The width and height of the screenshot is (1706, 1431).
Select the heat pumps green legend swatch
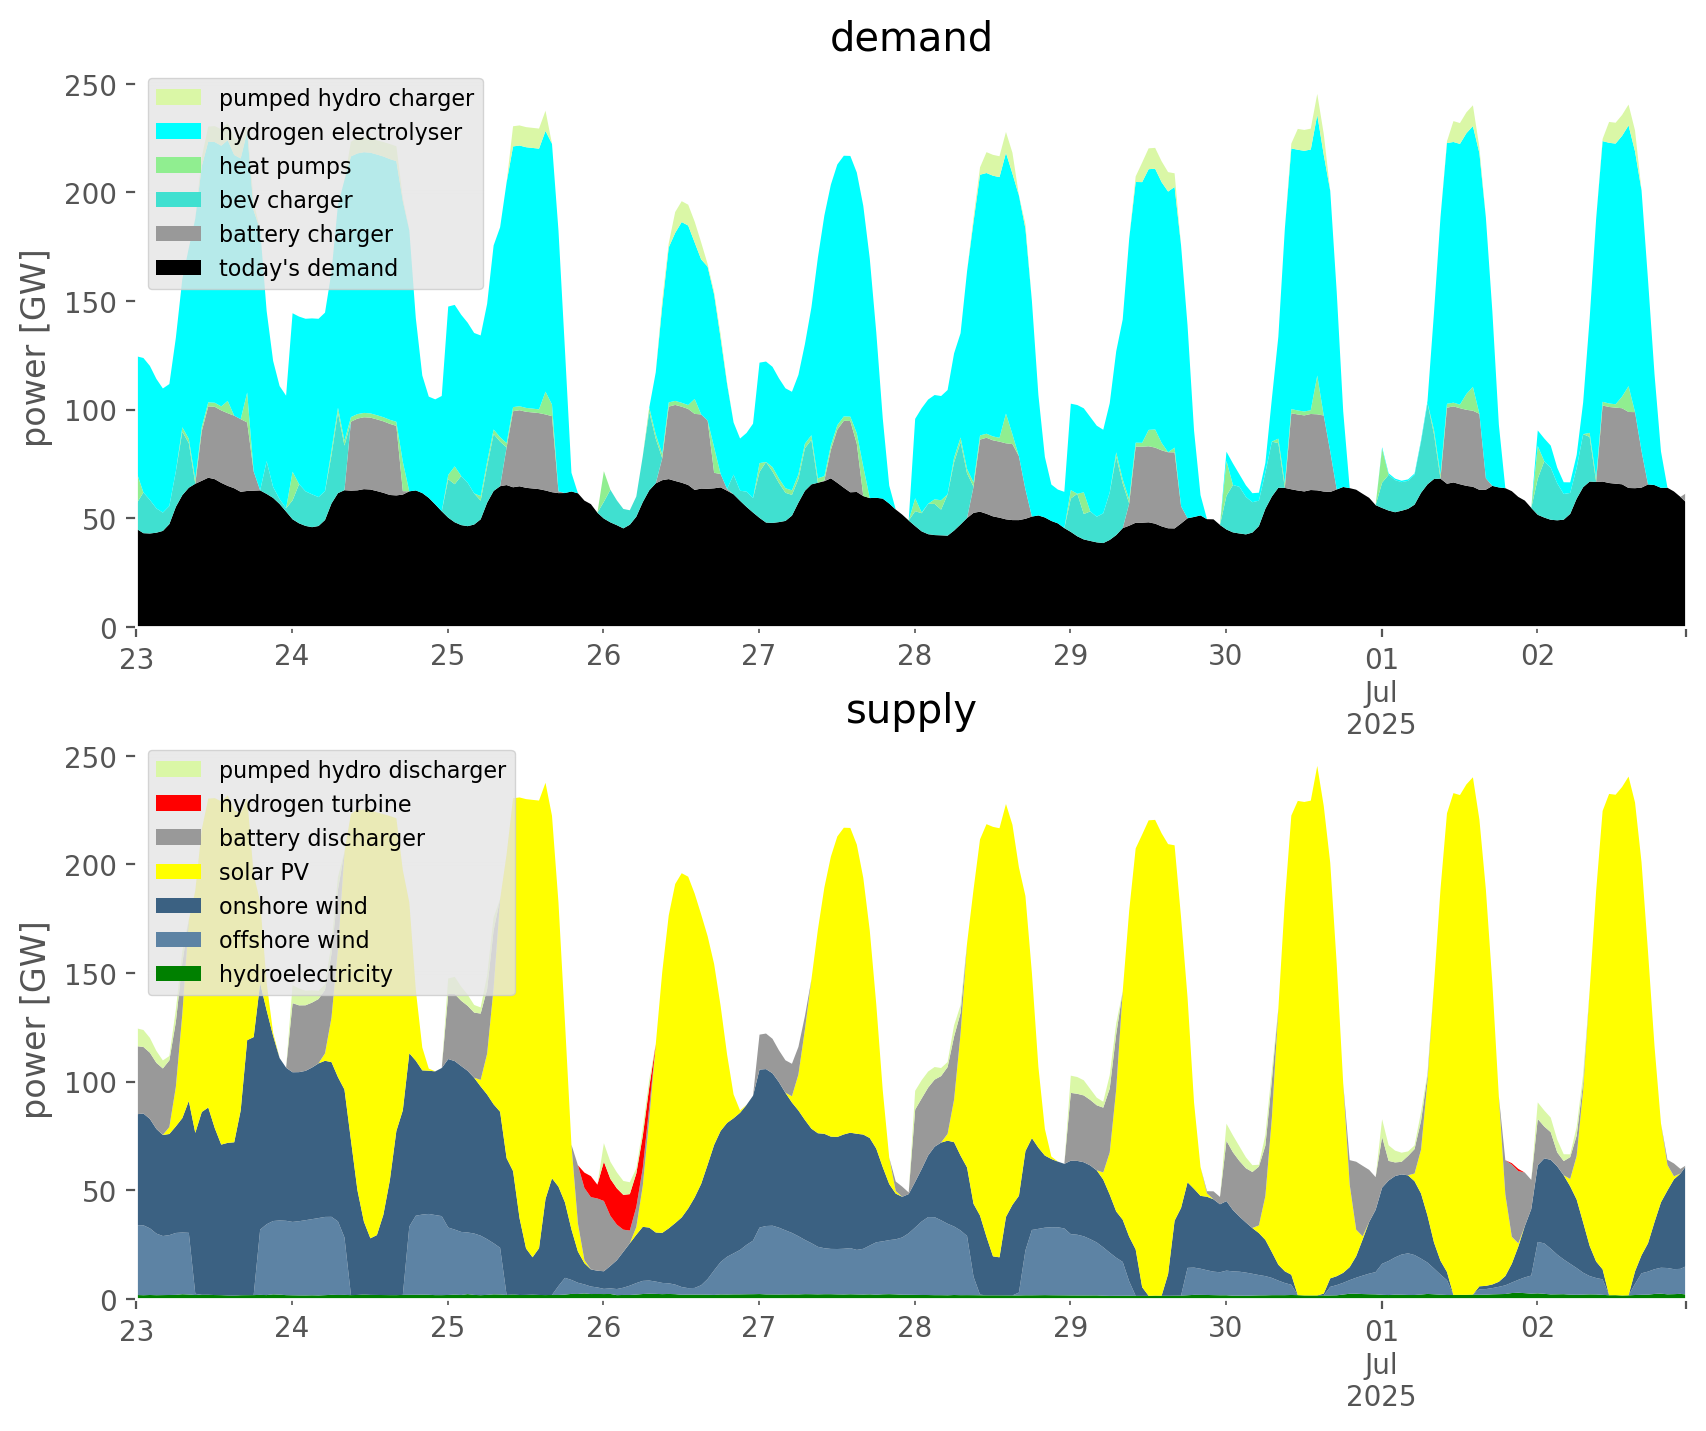pyautogui.click(x=179, y=166)
